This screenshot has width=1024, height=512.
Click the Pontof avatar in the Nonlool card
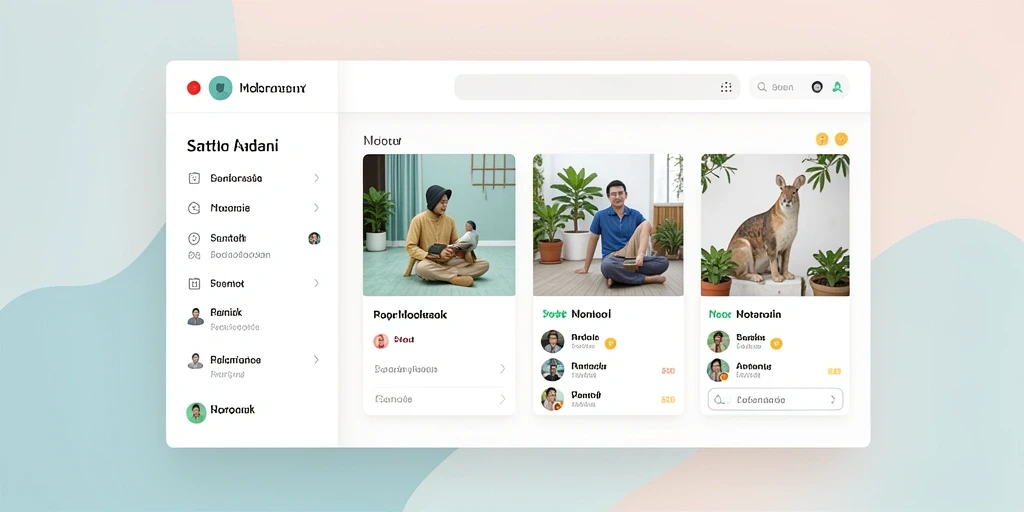(552, 398)
